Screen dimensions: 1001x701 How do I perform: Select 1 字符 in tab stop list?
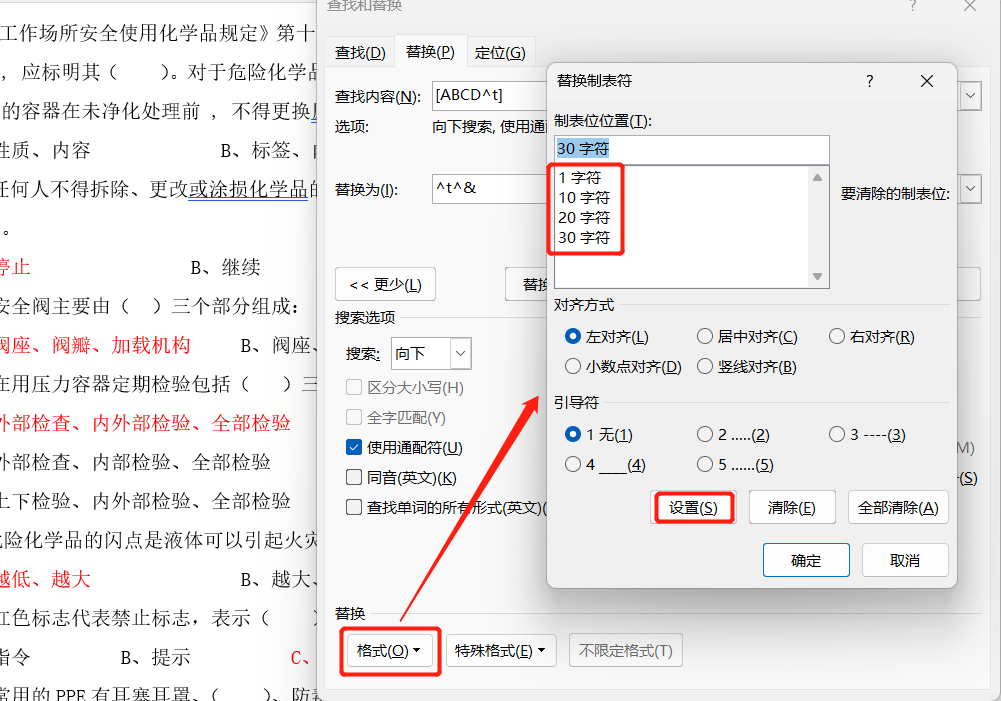pos(580,177)
